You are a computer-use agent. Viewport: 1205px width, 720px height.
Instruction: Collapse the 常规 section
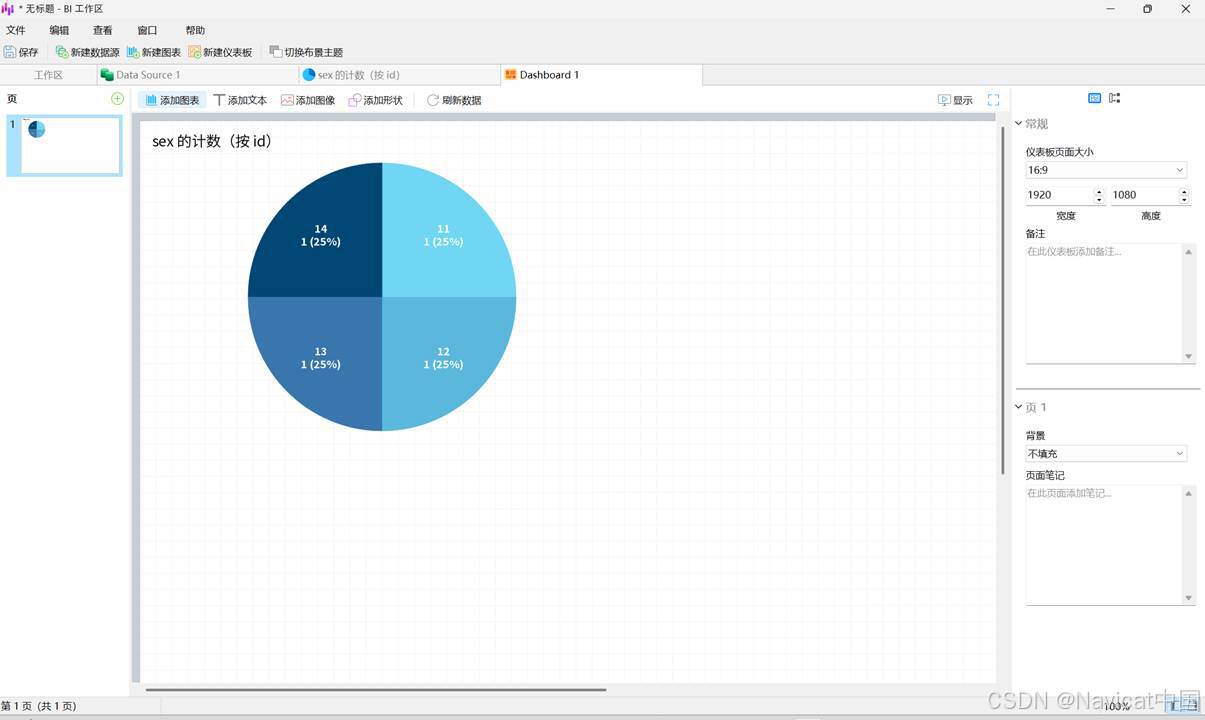pyautogui.click(x=1019, y=124)
